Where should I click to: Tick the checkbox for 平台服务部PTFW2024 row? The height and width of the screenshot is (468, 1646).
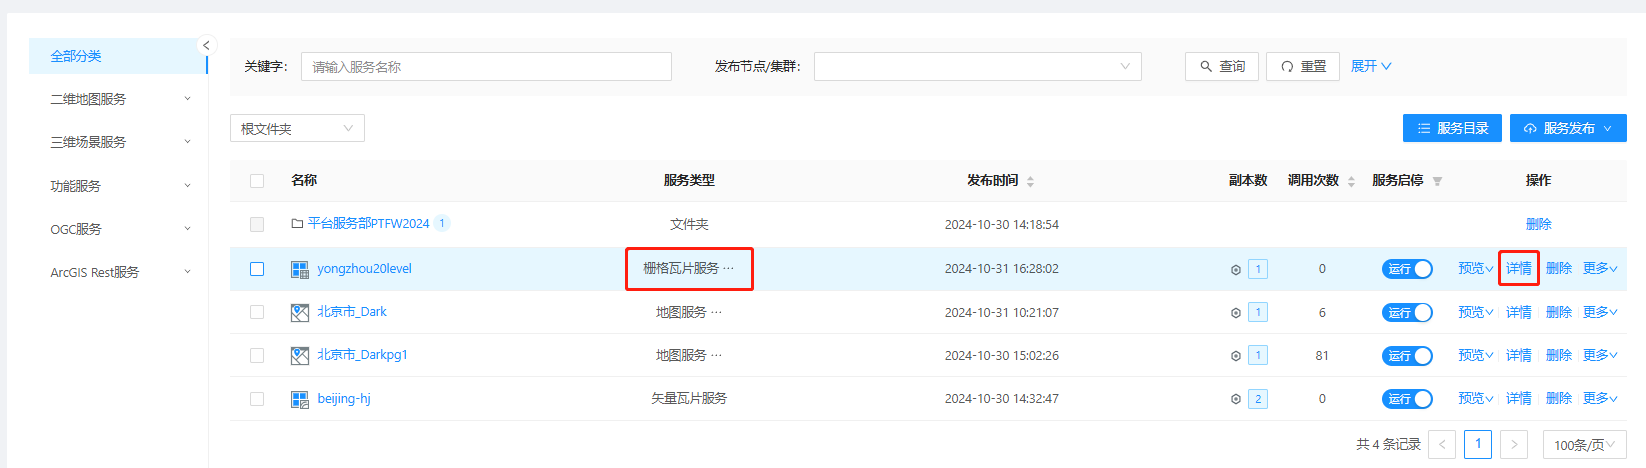click(x=257, y=224)
